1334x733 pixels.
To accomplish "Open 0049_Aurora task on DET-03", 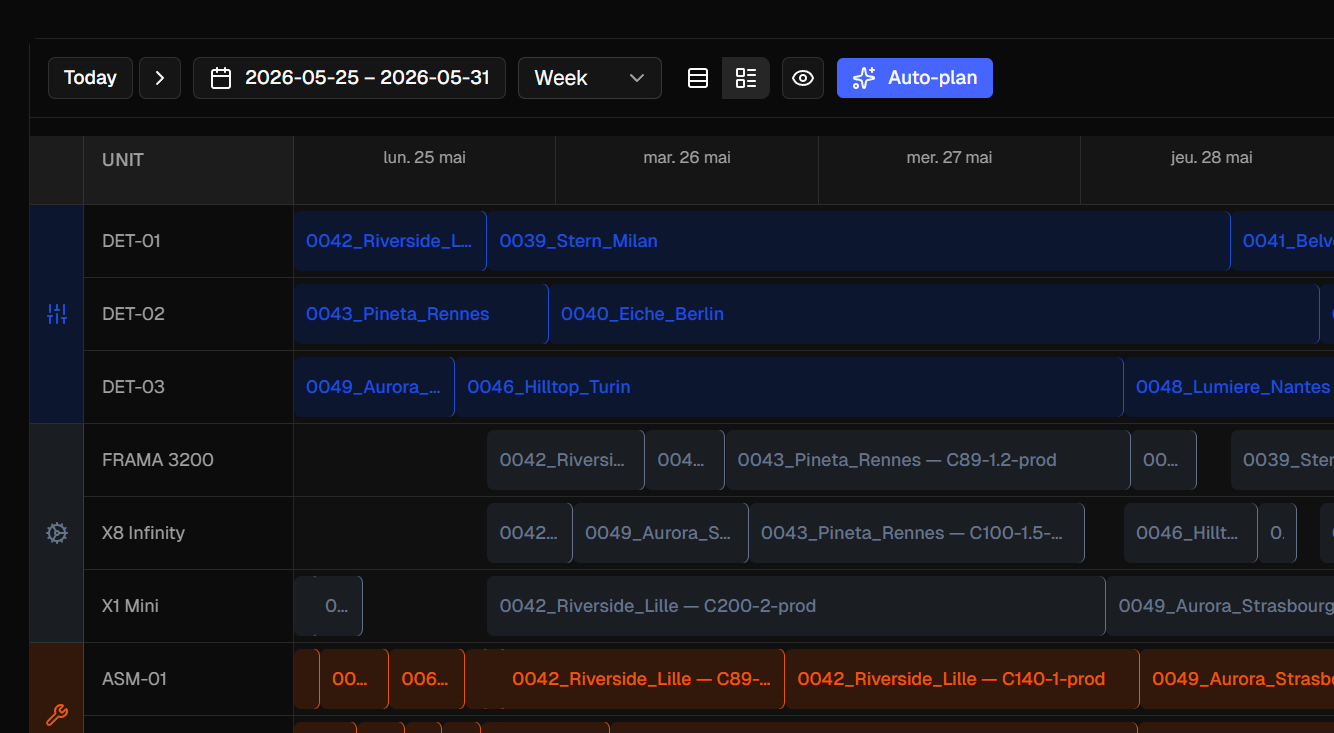I will tap(374, 387).
